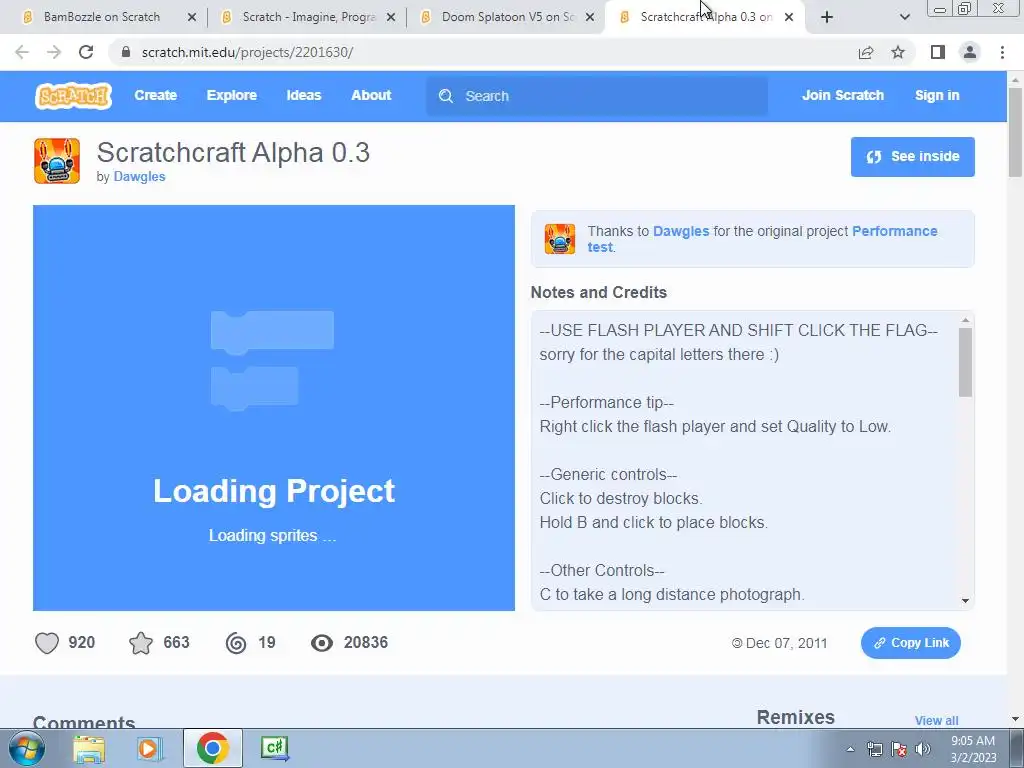Click the search magnifier icon
The image size is (1024, 768).
point(446,96)
